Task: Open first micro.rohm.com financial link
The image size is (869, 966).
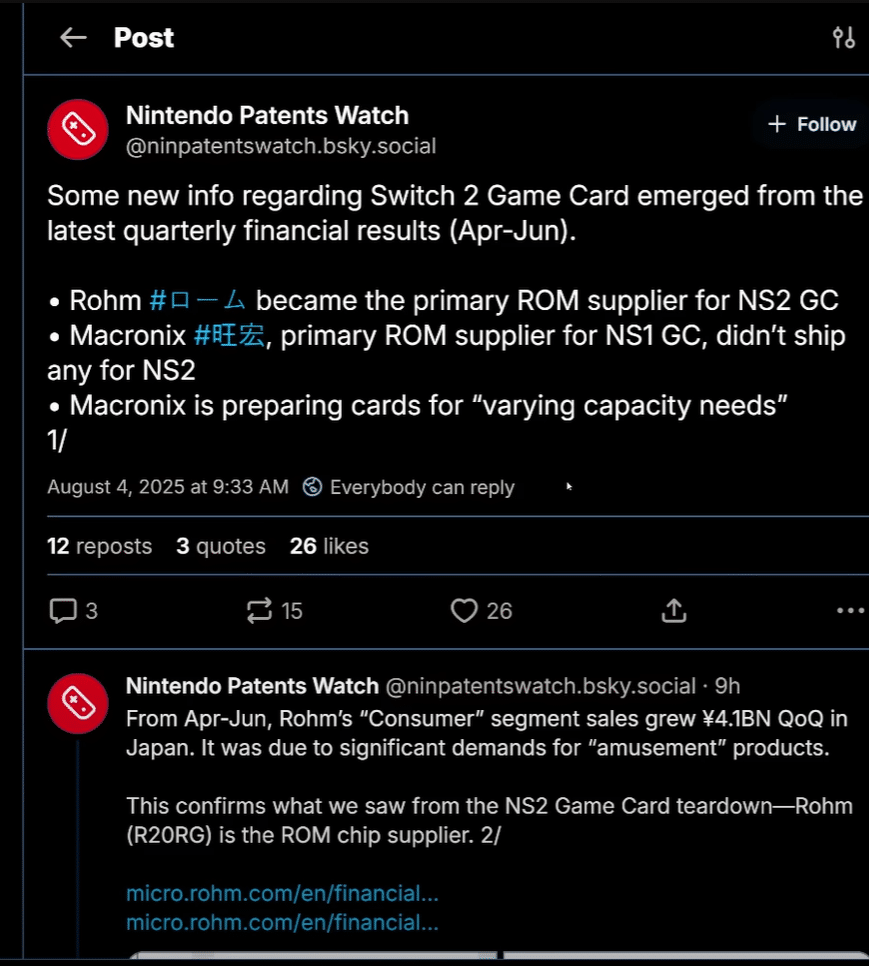Action: click(282, 893)
